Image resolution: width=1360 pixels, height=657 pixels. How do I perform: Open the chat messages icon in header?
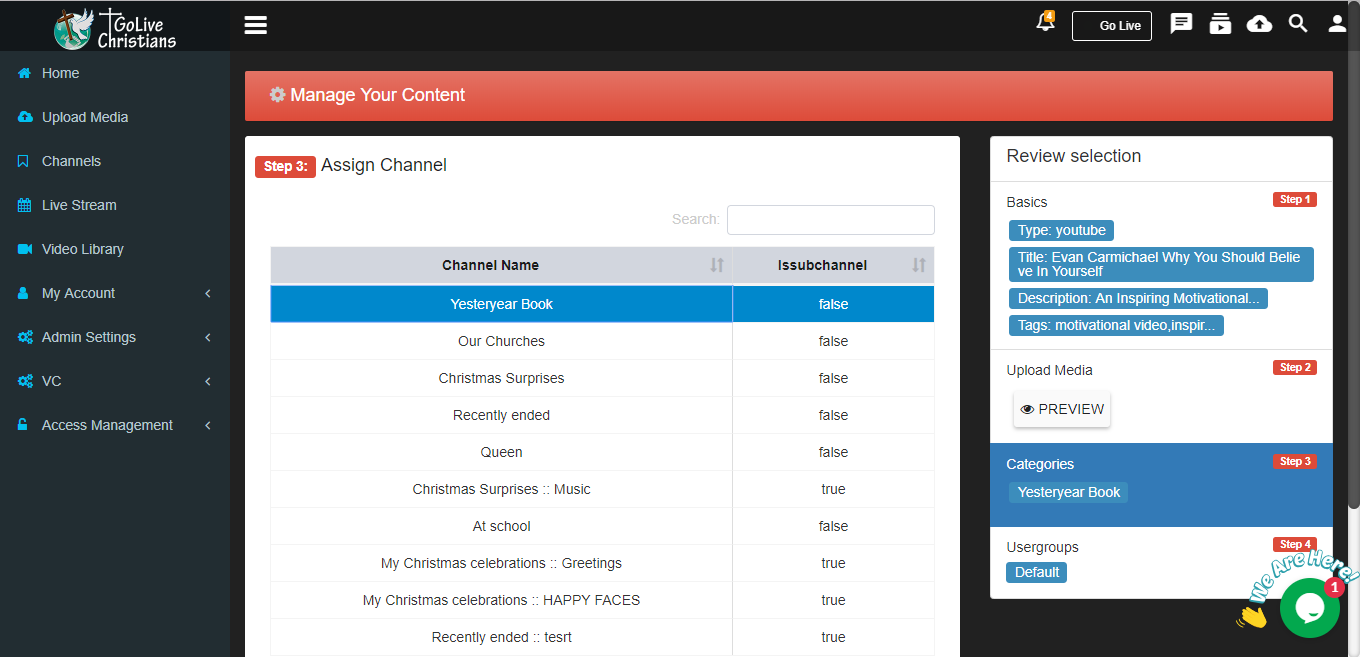(1181, 23)
